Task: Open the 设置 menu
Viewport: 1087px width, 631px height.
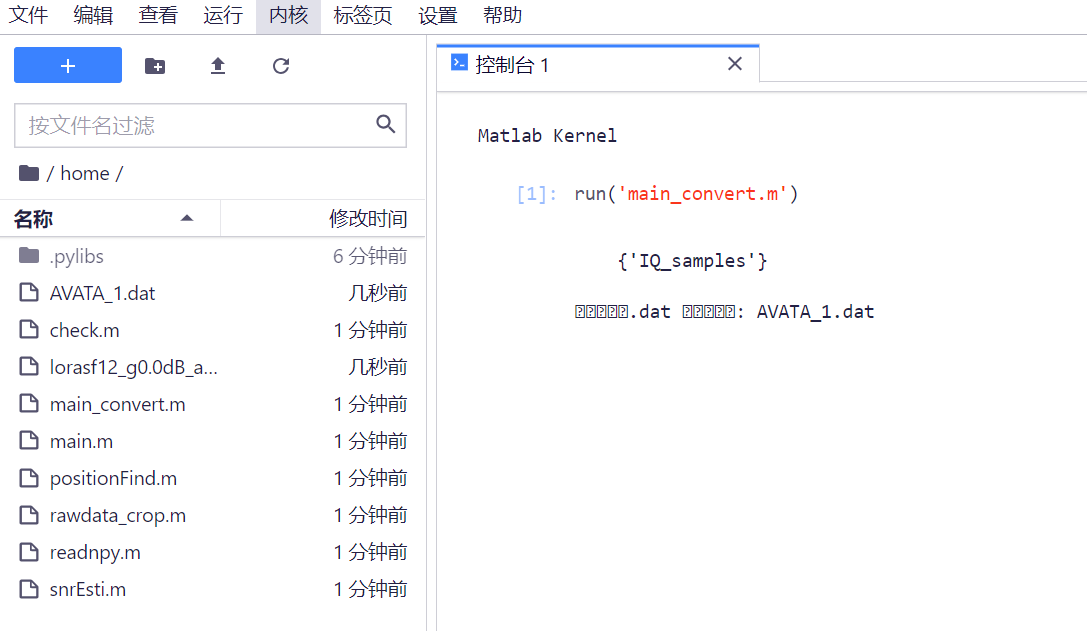Action: [438, 16]
